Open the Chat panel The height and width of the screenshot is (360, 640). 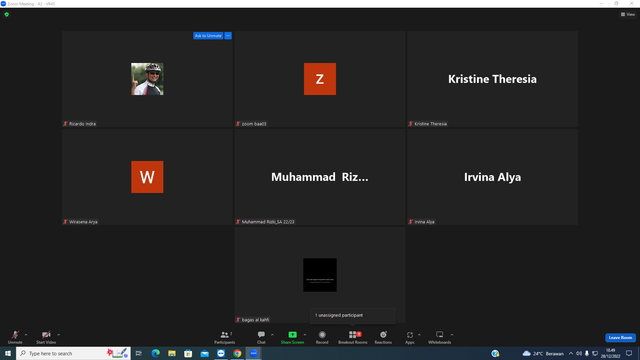point(261,337)
